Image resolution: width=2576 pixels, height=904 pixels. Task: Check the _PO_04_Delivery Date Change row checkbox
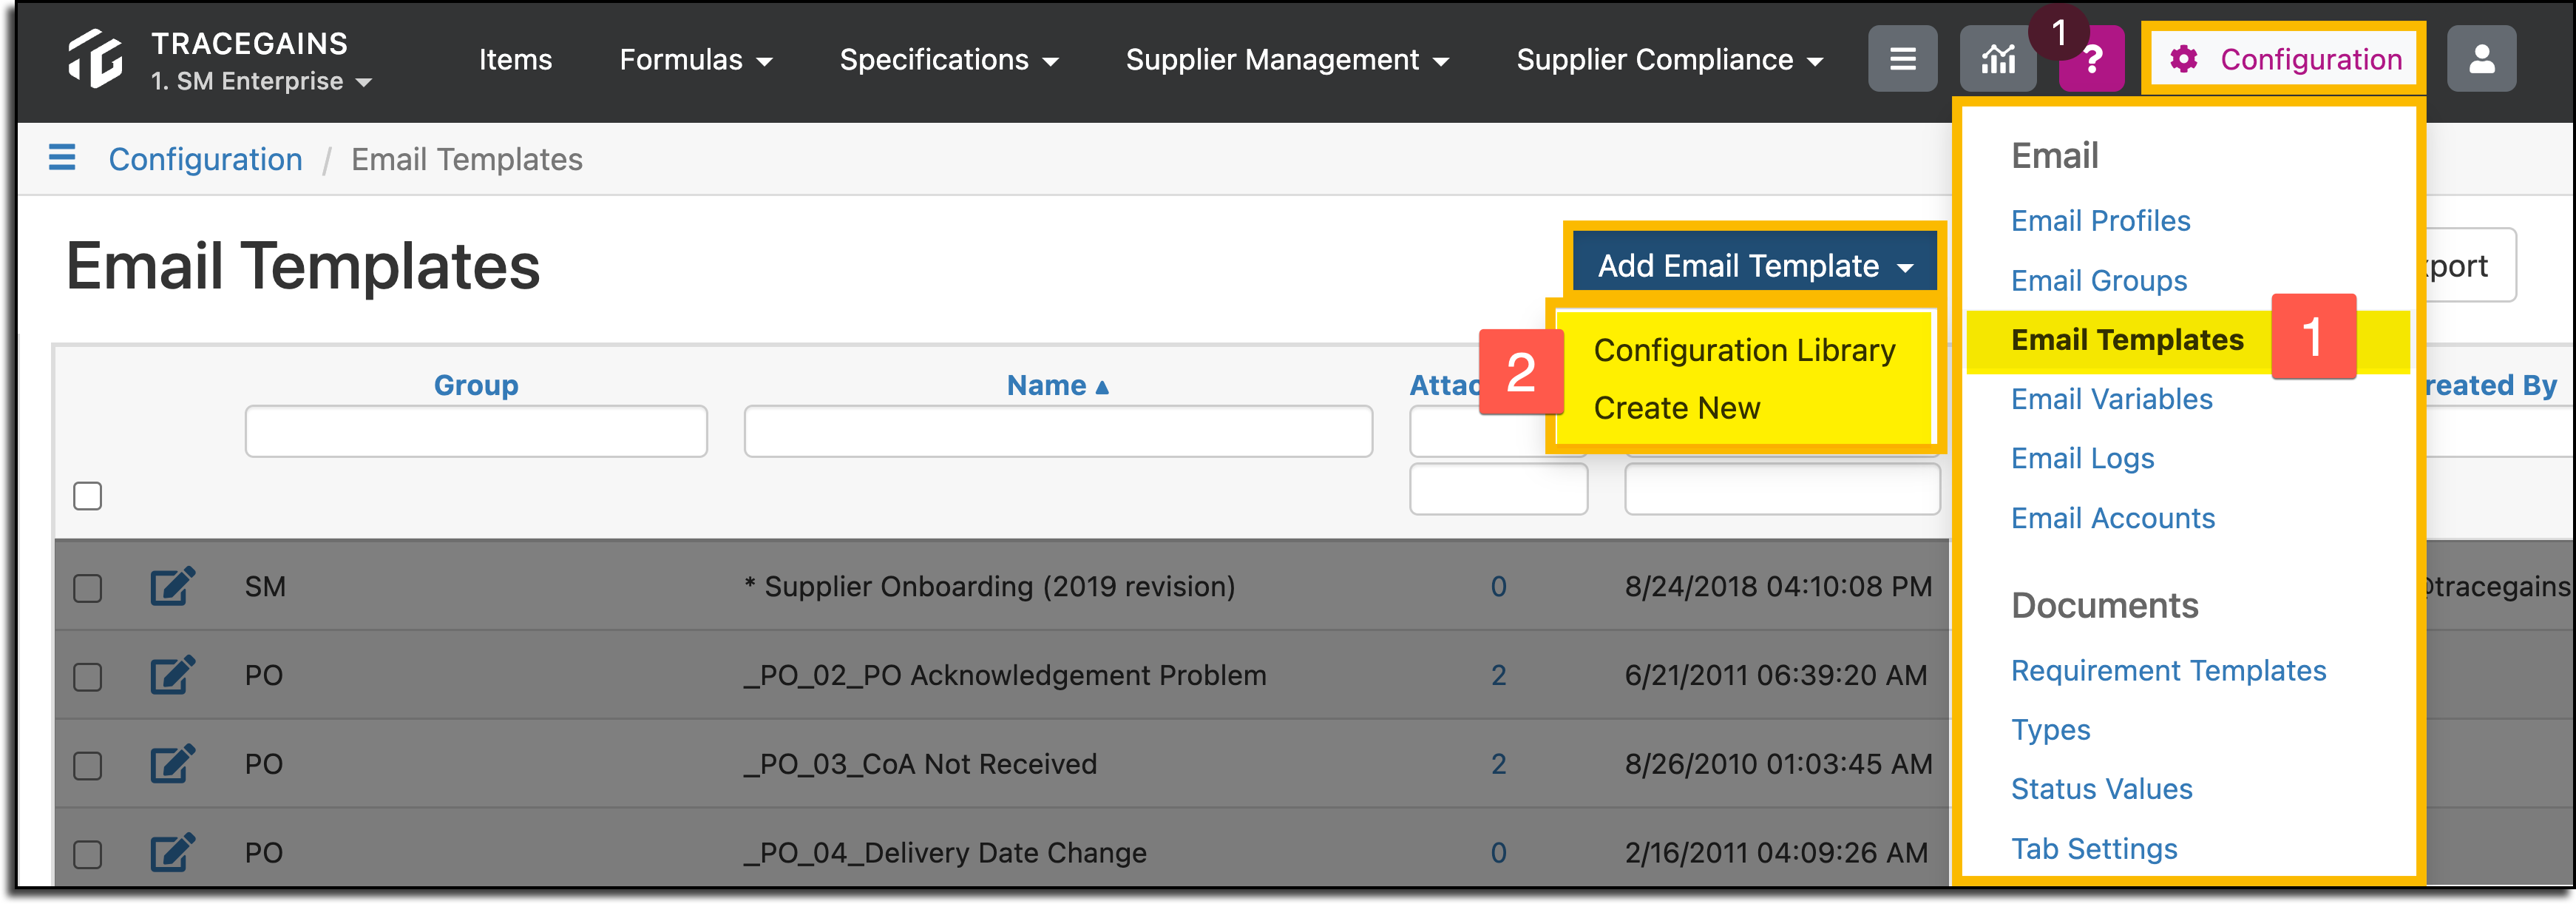pos(88,855)
